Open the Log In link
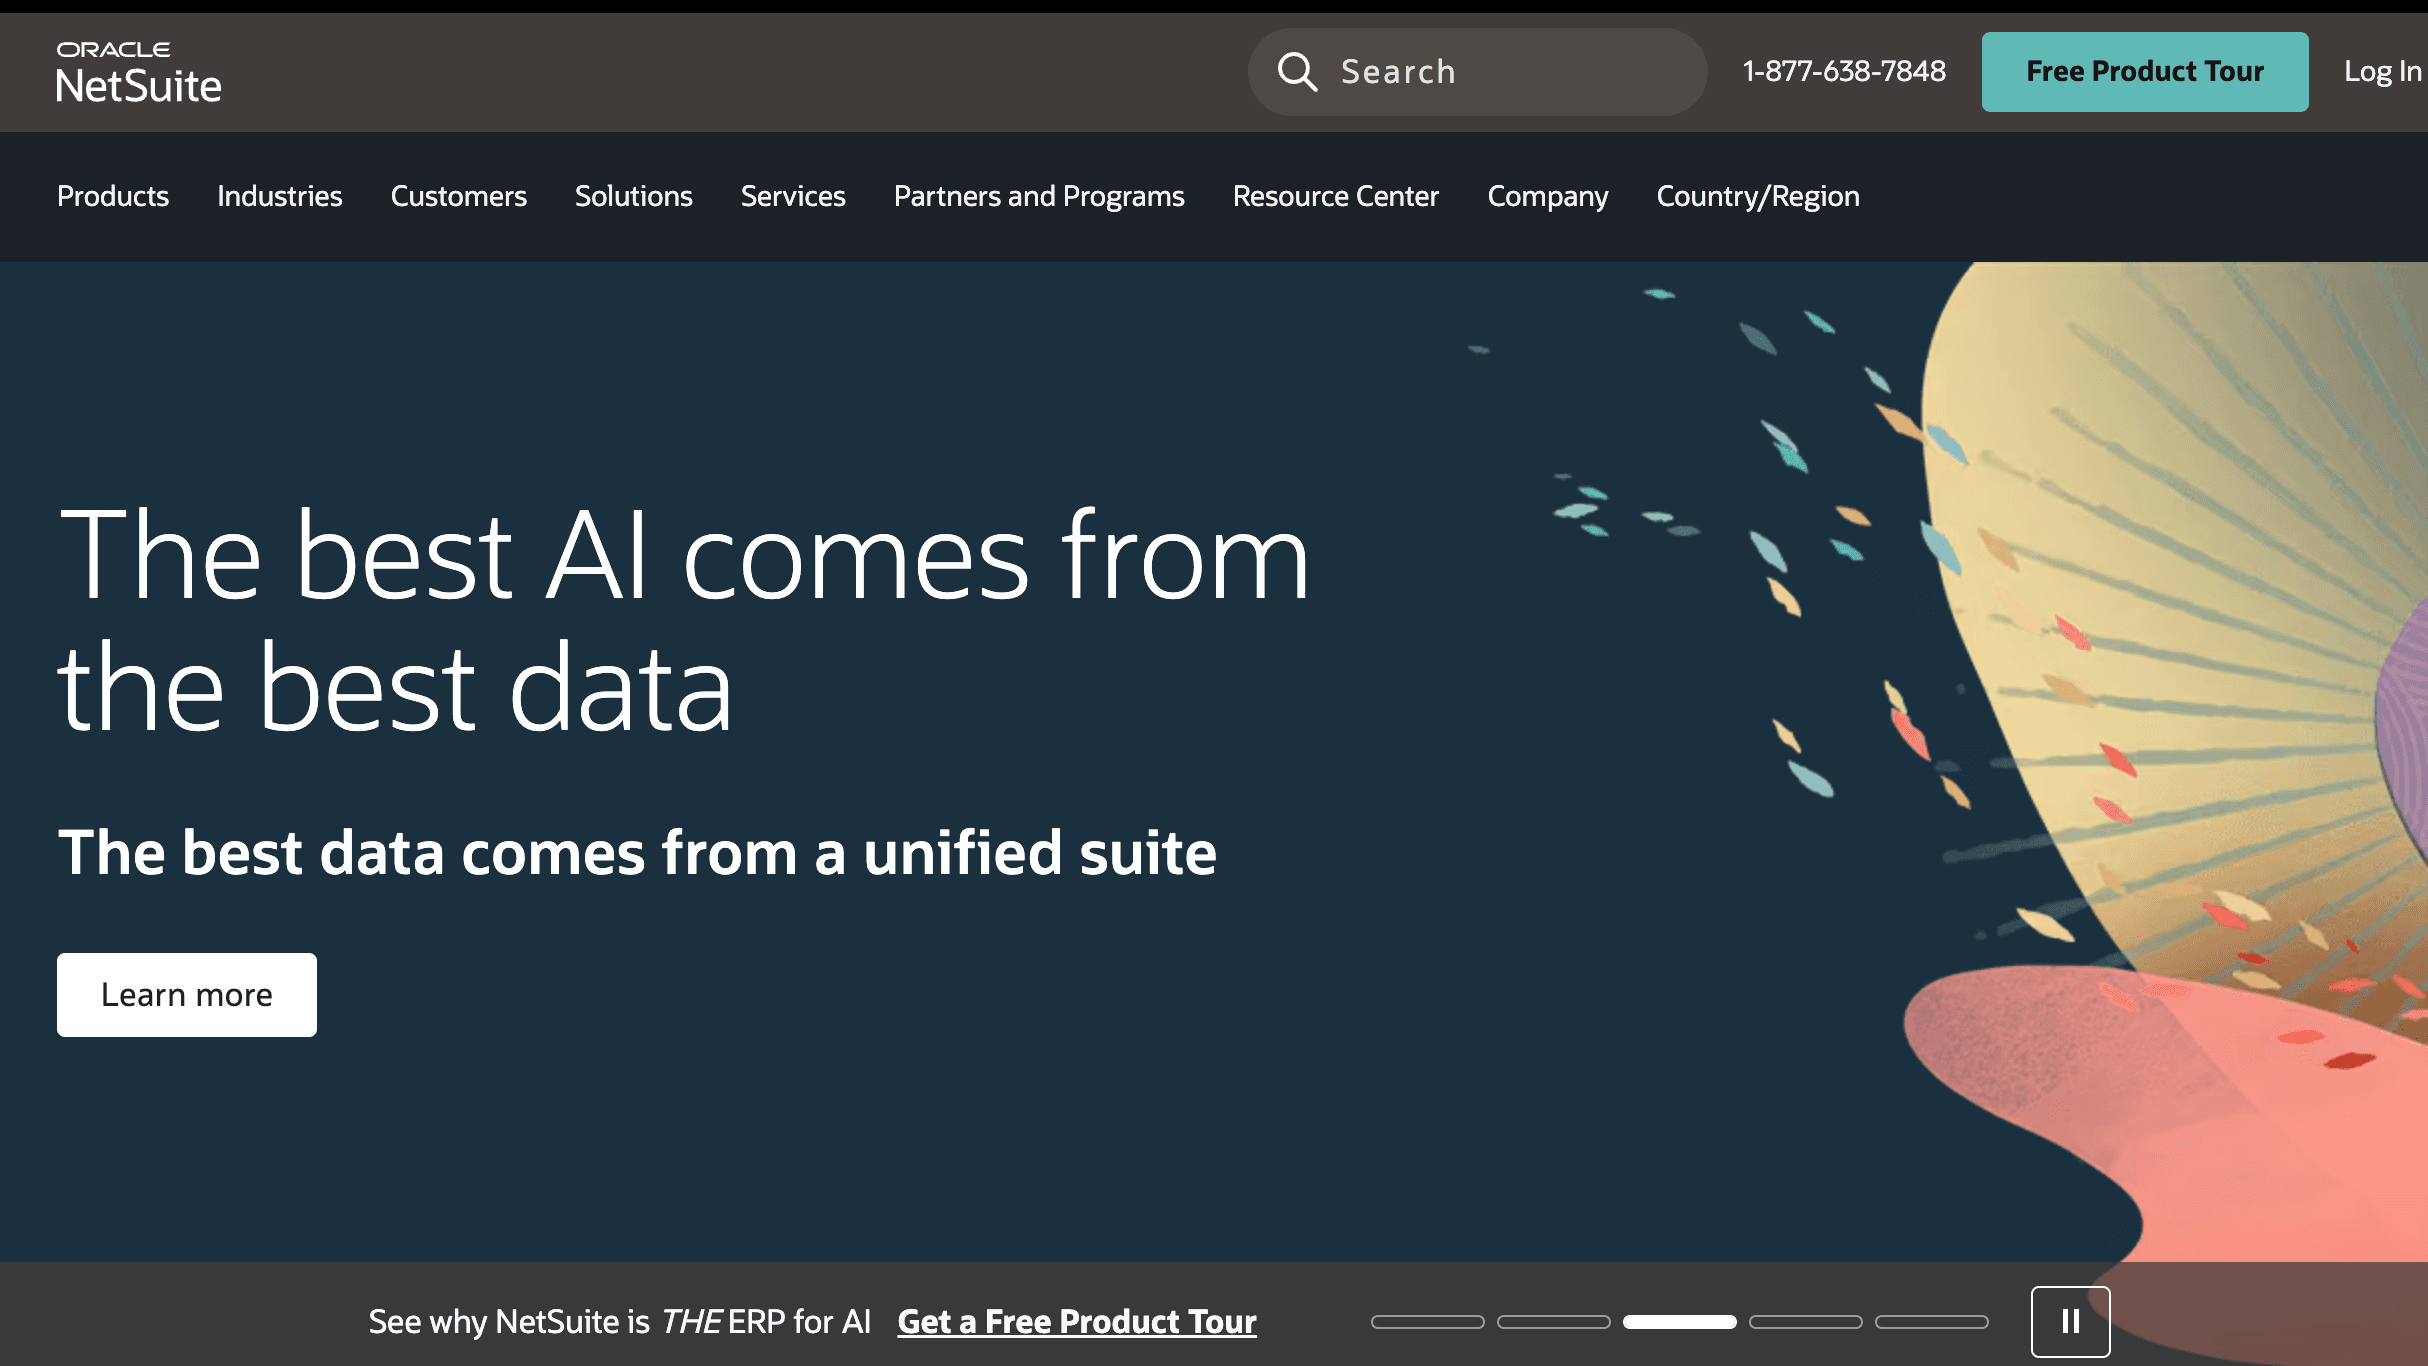The width and height of the screenshot is (2428, 1366). 2384,72
